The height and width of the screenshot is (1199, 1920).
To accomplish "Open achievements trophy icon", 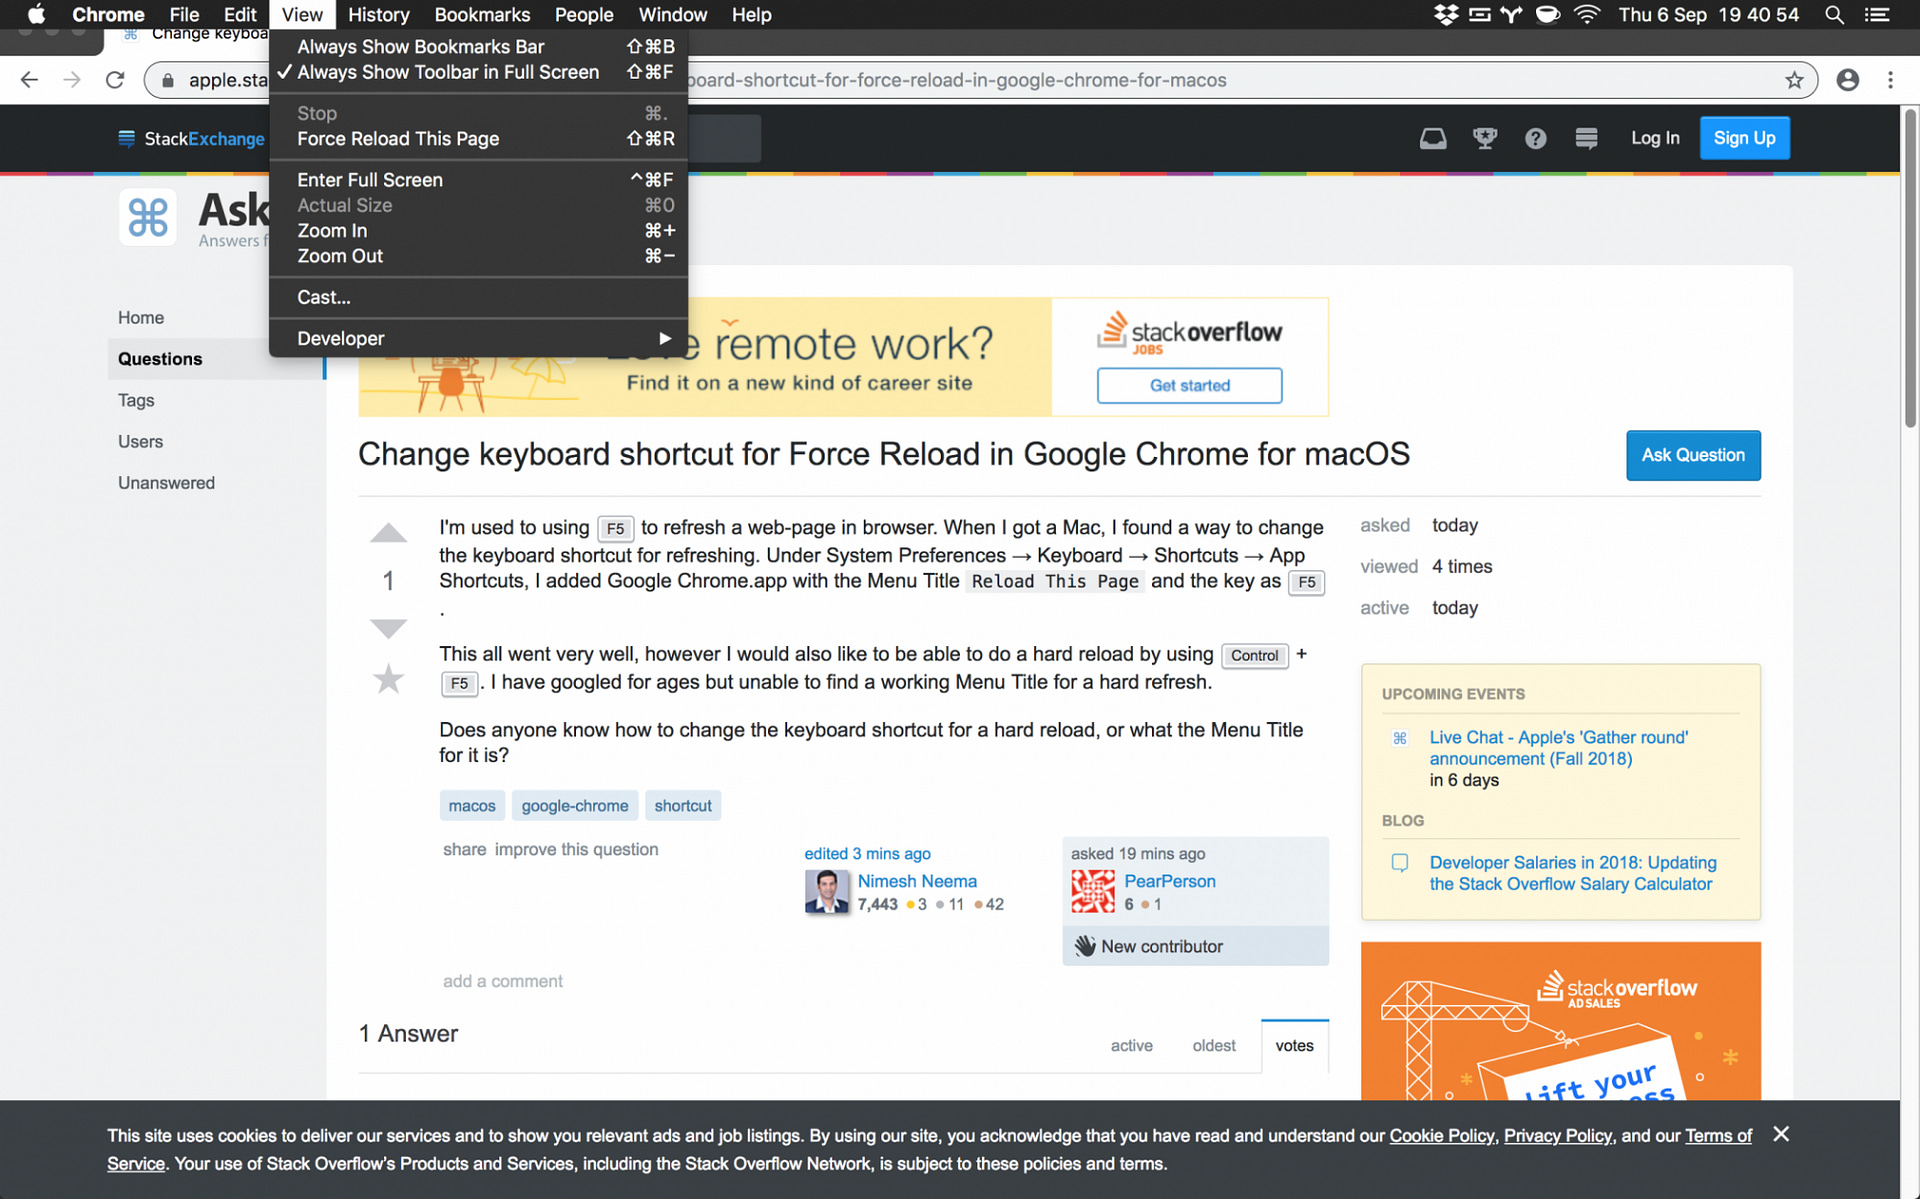I will click(x=1485, y=138).
